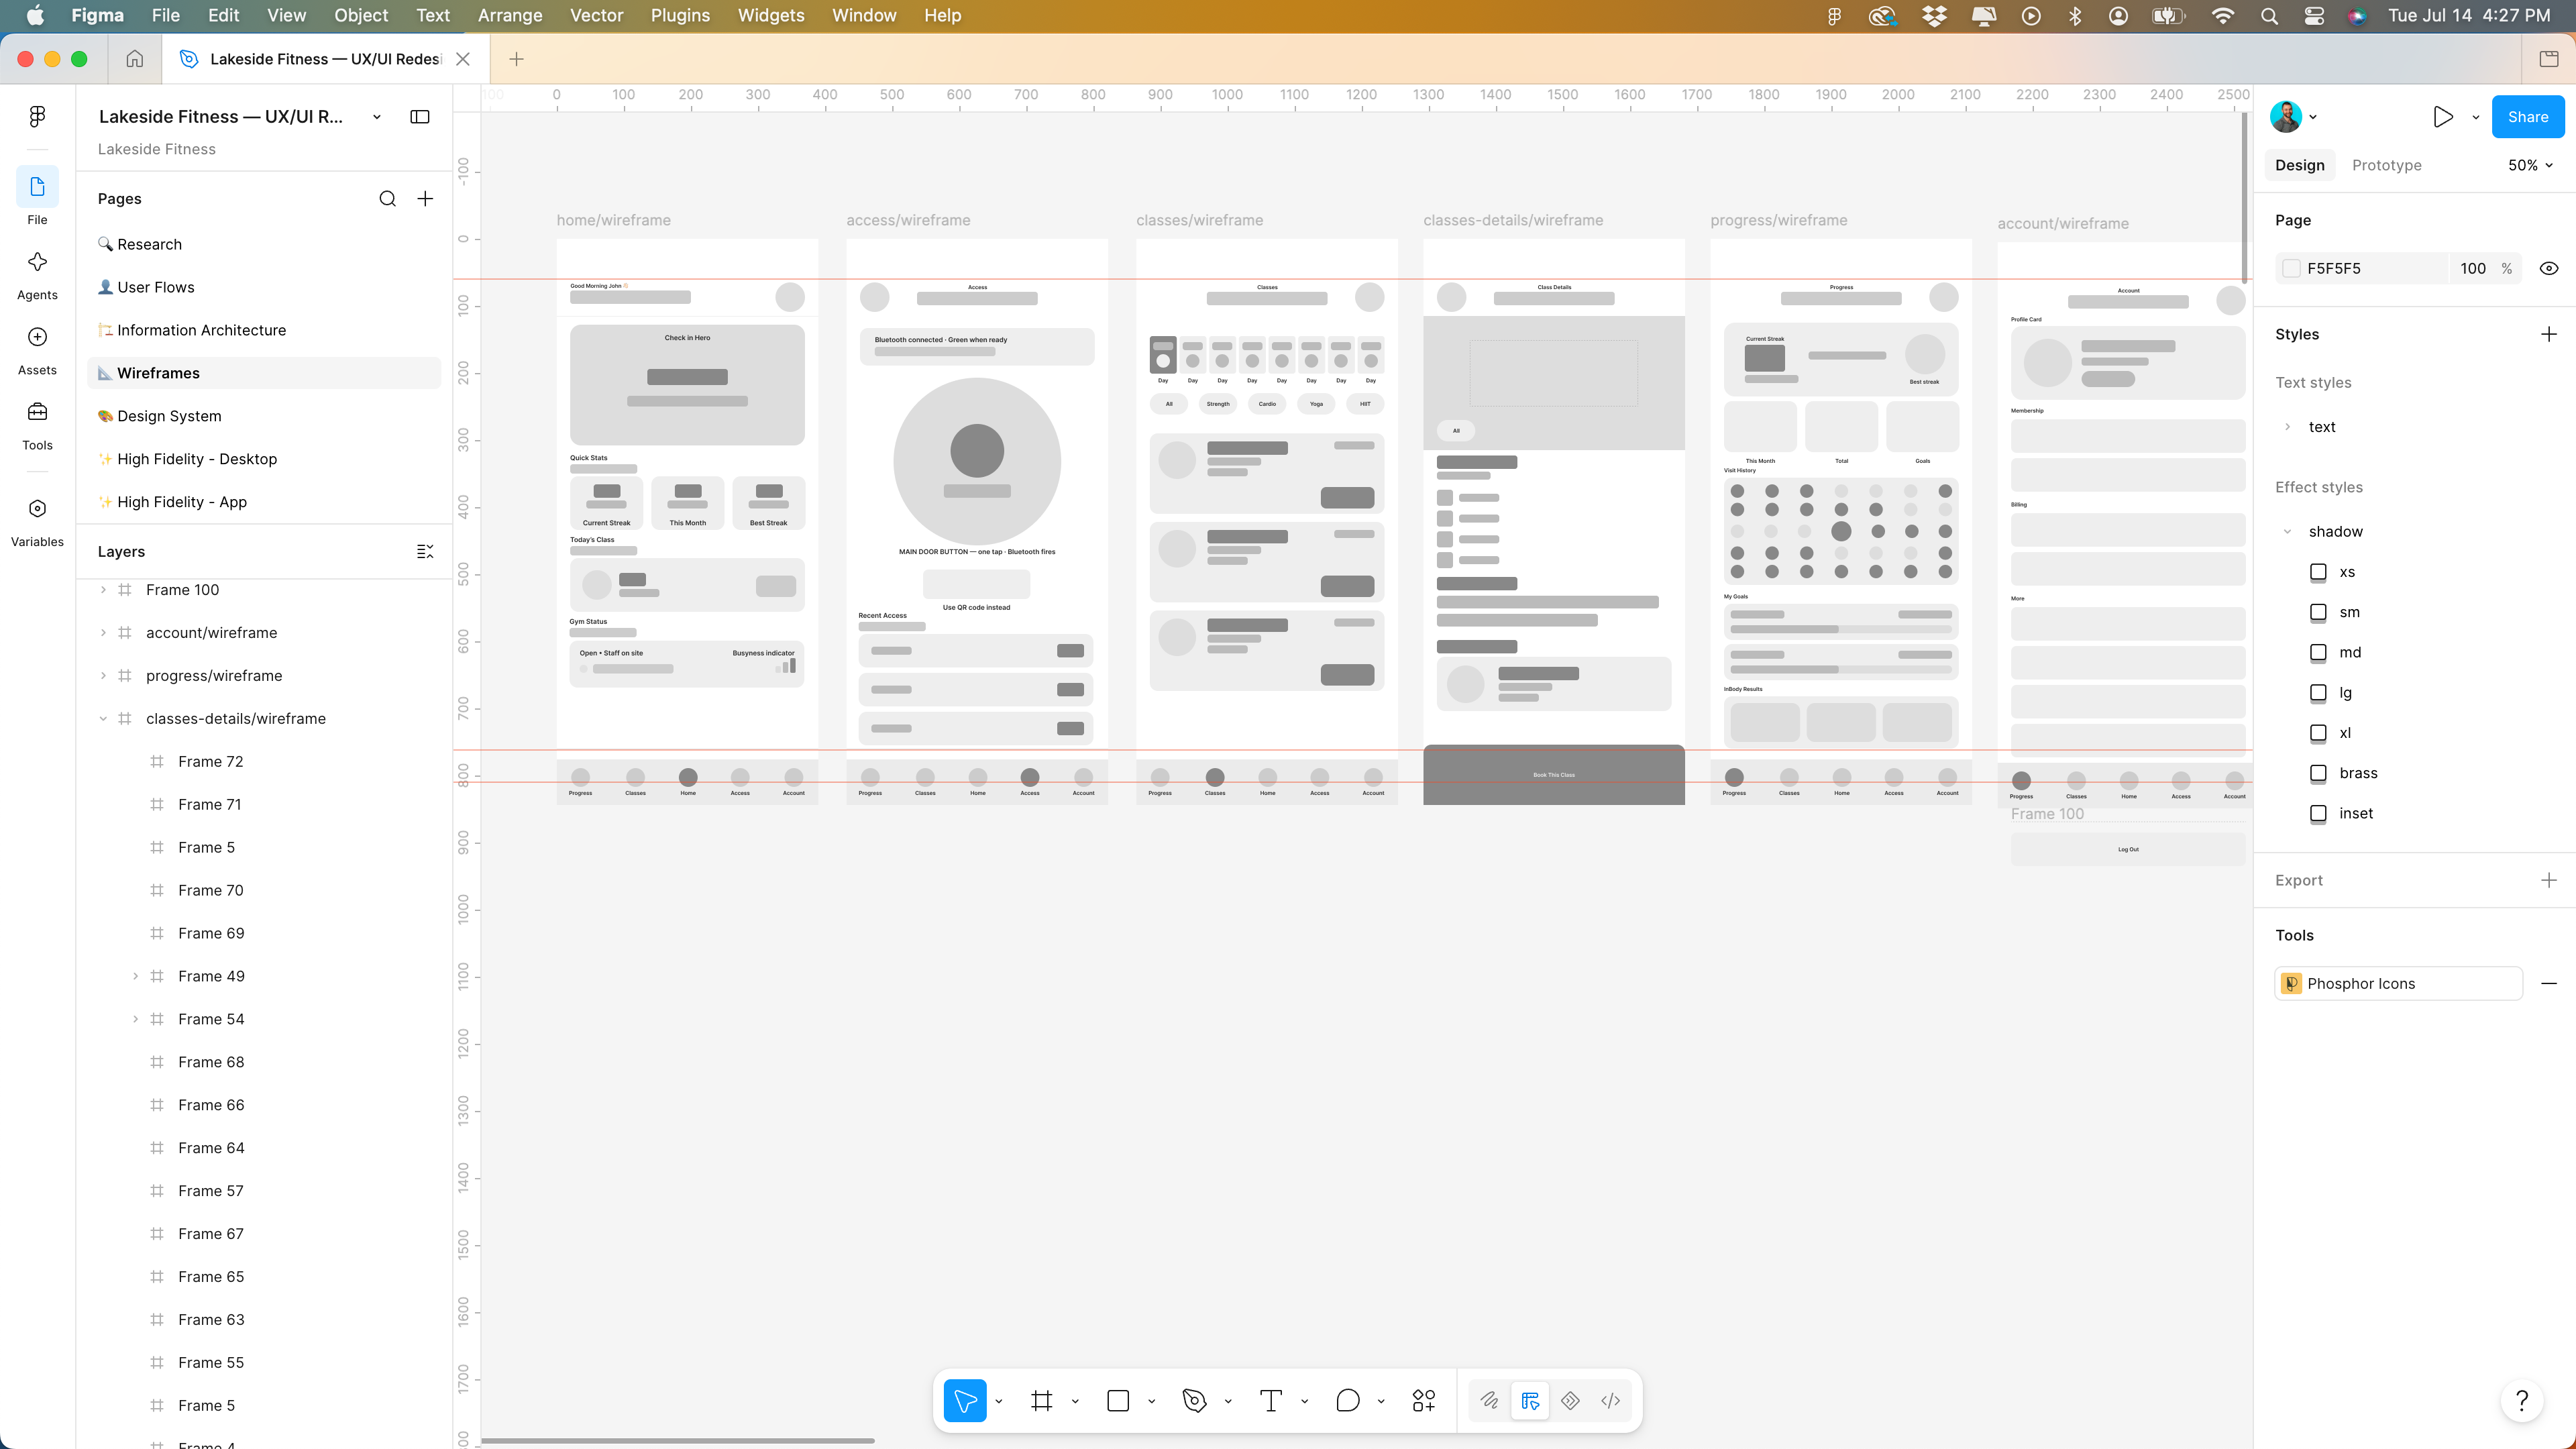Open the Variables panel
The image size is (2576, 1449).
click(x=37, y=521)
